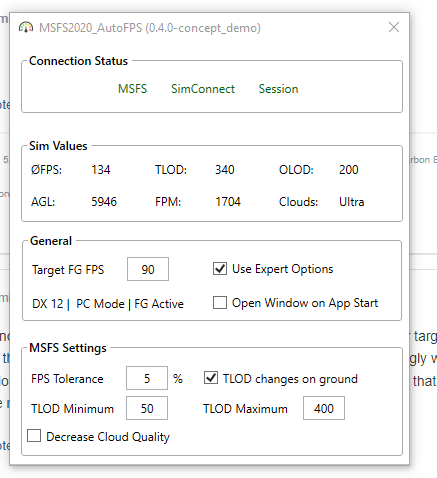Click the FPS Tolerance input field
This screenshot has width=437, height=478.
(147, 378)
